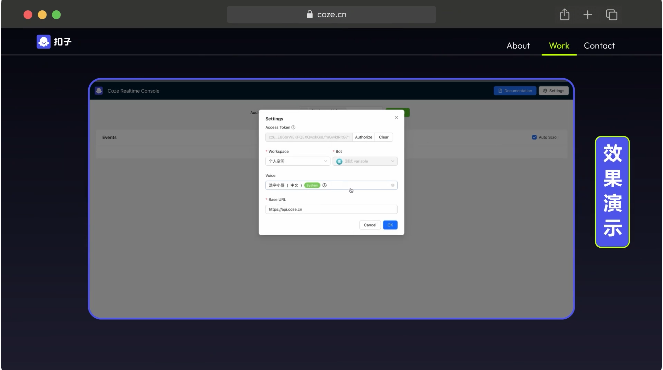Click the Authorize button
This screenshot has height=370, width=663.
(x=363, y=137)
